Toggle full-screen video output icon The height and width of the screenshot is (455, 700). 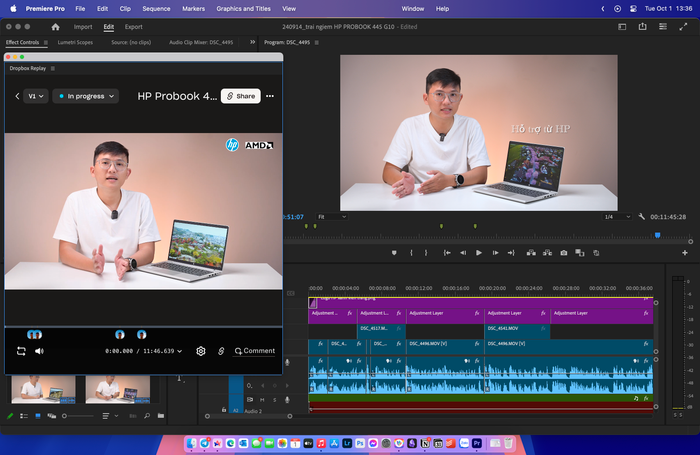[683, 27]
